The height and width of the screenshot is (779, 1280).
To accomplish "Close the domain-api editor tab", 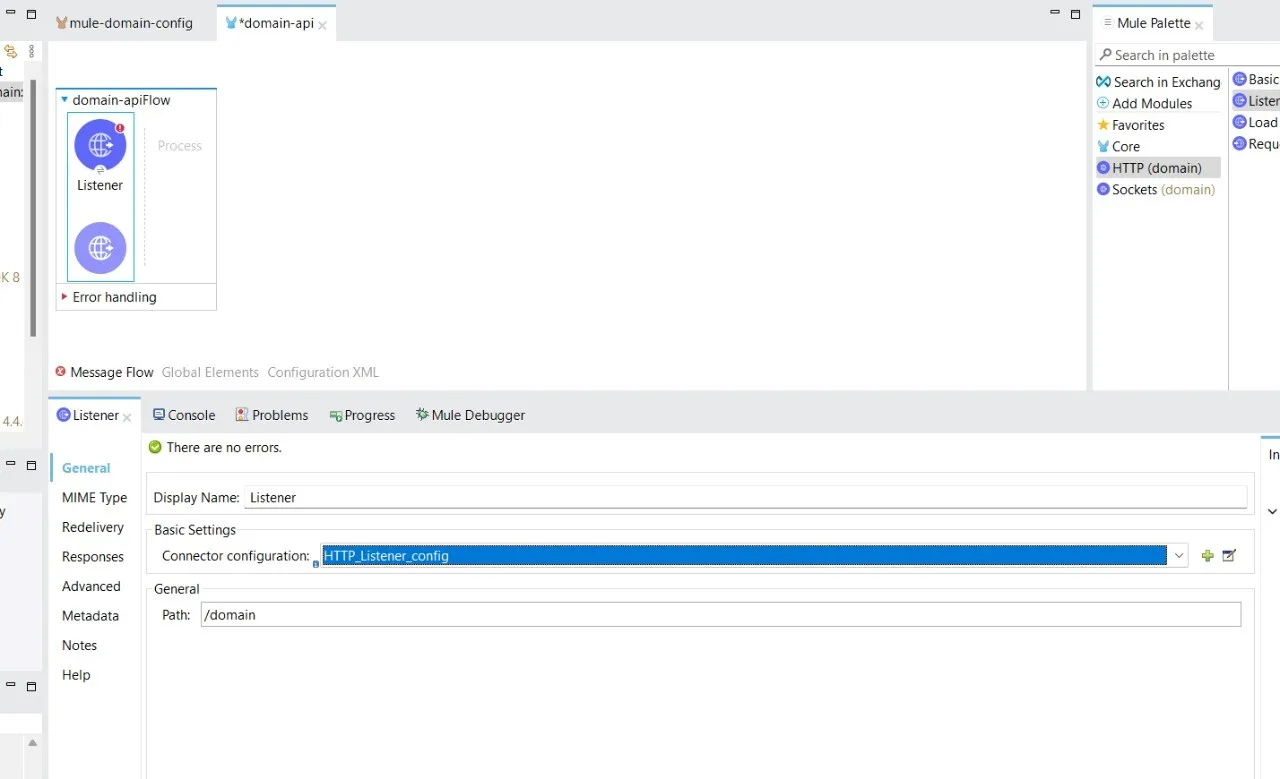I will [x=323, y=25].
